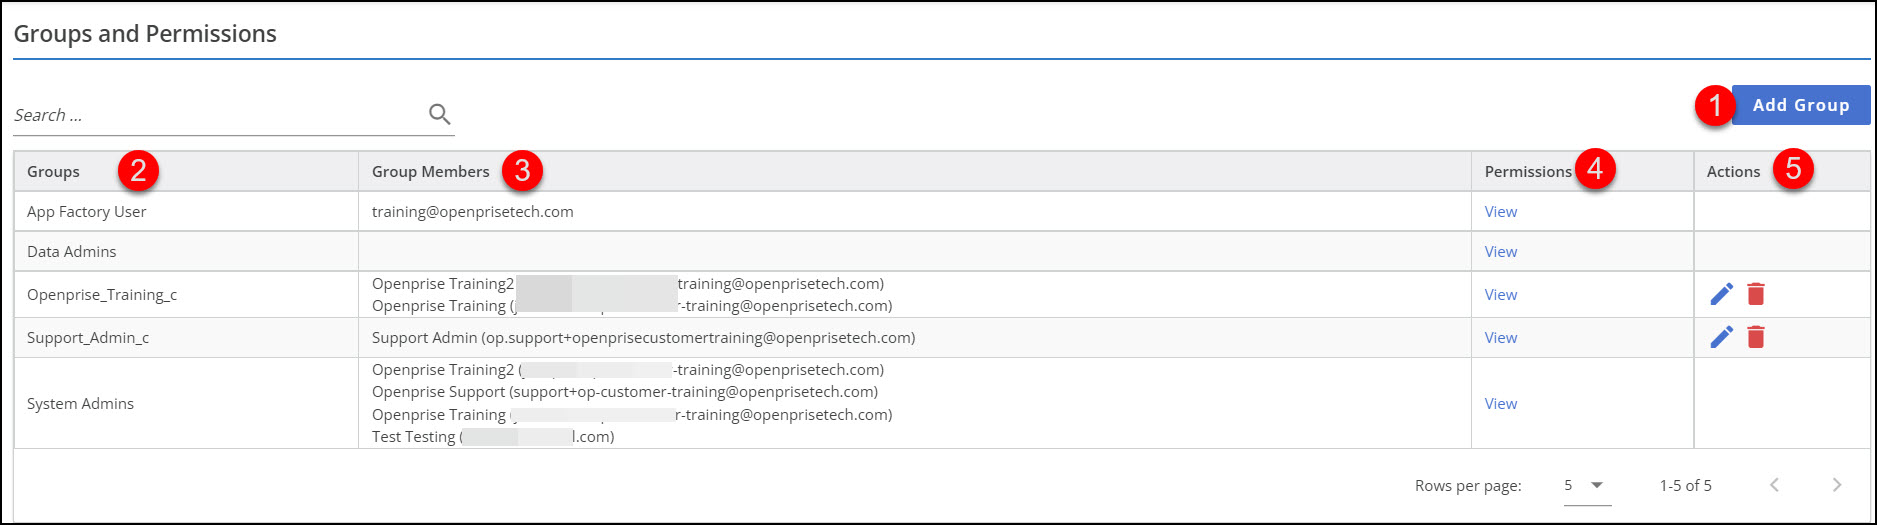Click the search magnifier icon

[439, 114]
